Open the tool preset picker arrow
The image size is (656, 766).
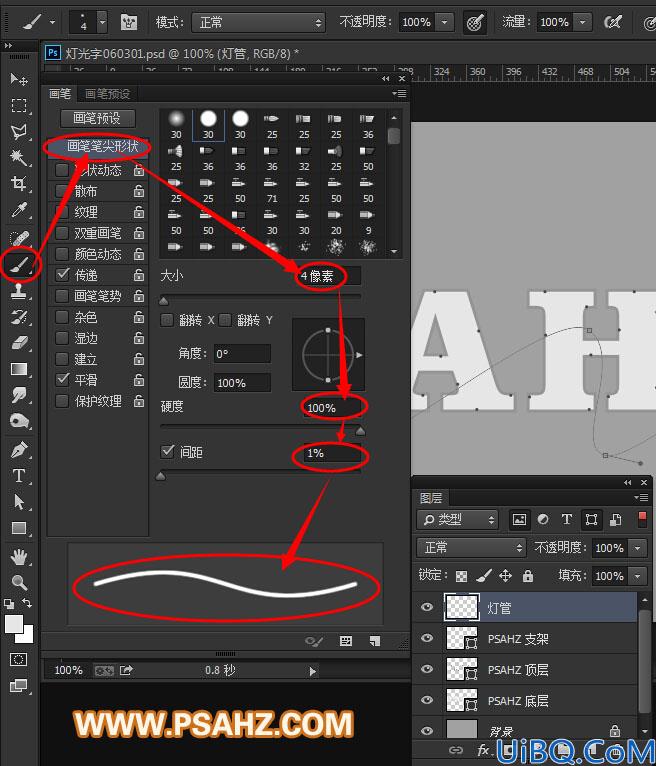(52, 22)
